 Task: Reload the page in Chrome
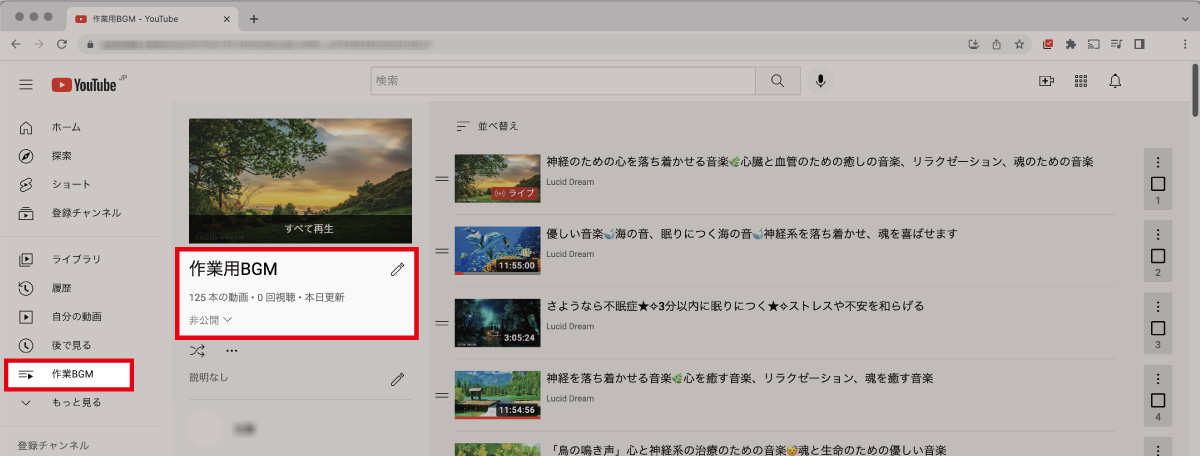(62, 44)
